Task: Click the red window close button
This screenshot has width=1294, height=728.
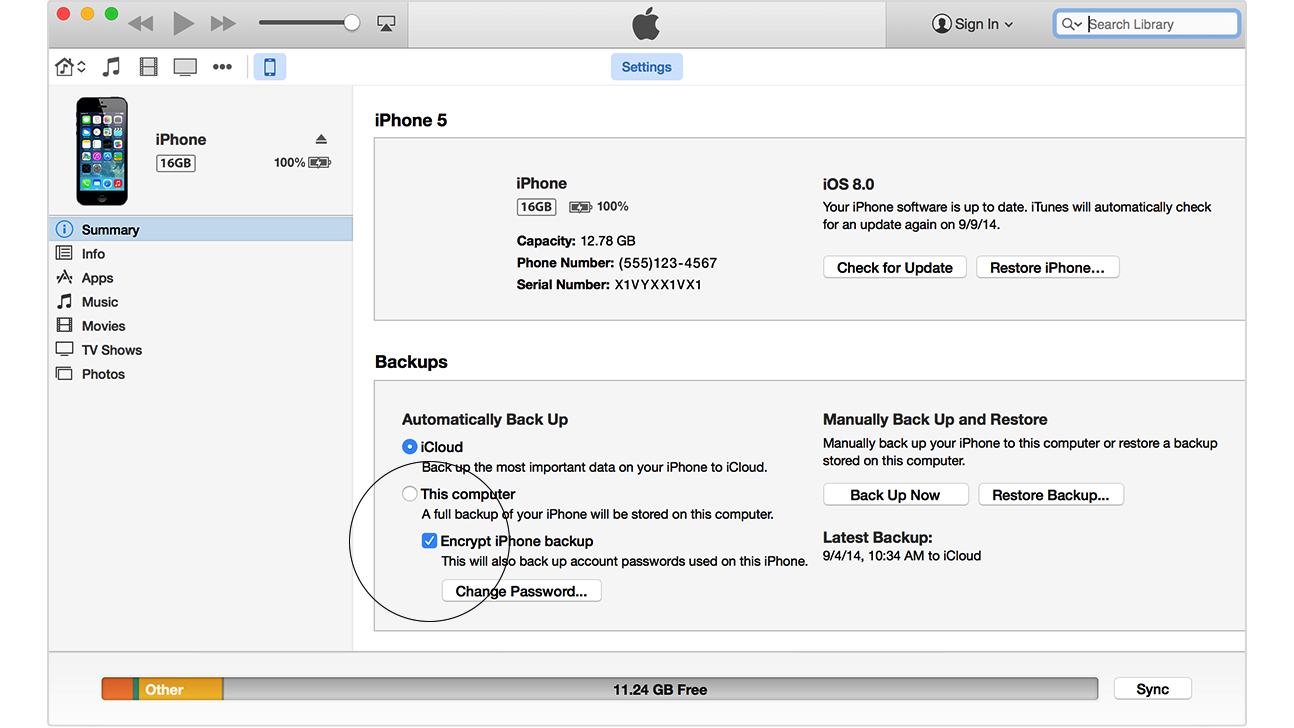Action: pos(63,14)
